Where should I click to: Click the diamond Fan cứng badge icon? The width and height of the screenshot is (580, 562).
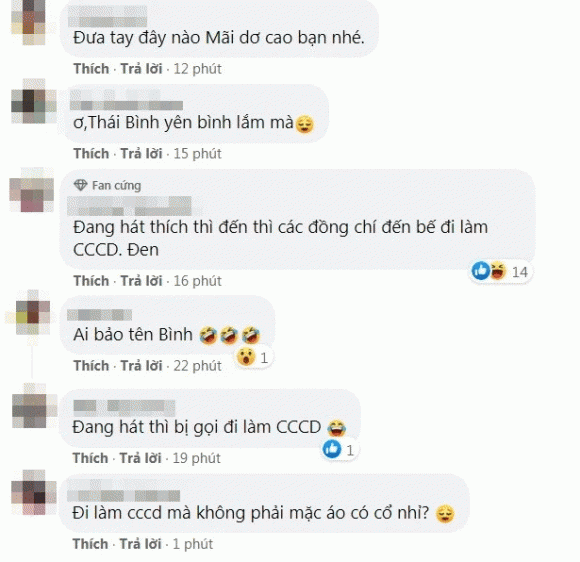tap(80, 185)
